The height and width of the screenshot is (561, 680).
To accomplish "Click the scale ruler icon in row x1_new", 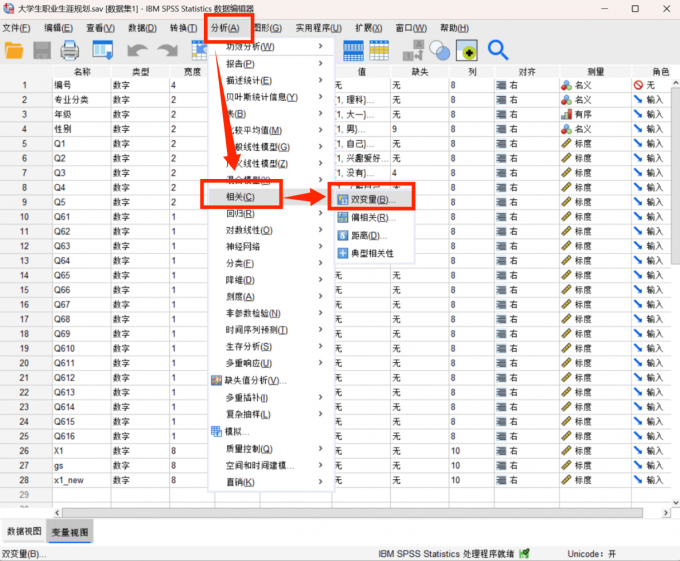I will (566, 480).
